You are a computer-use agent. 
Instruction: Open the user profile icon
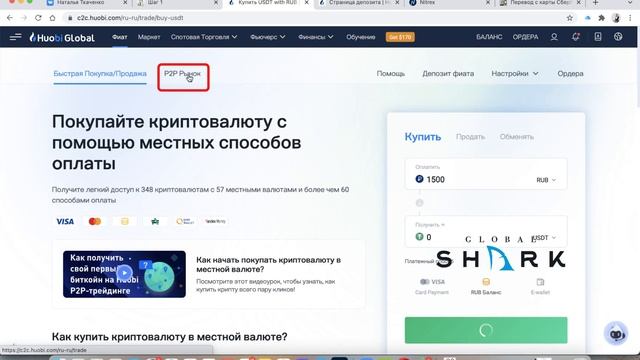tap(554, 37)
